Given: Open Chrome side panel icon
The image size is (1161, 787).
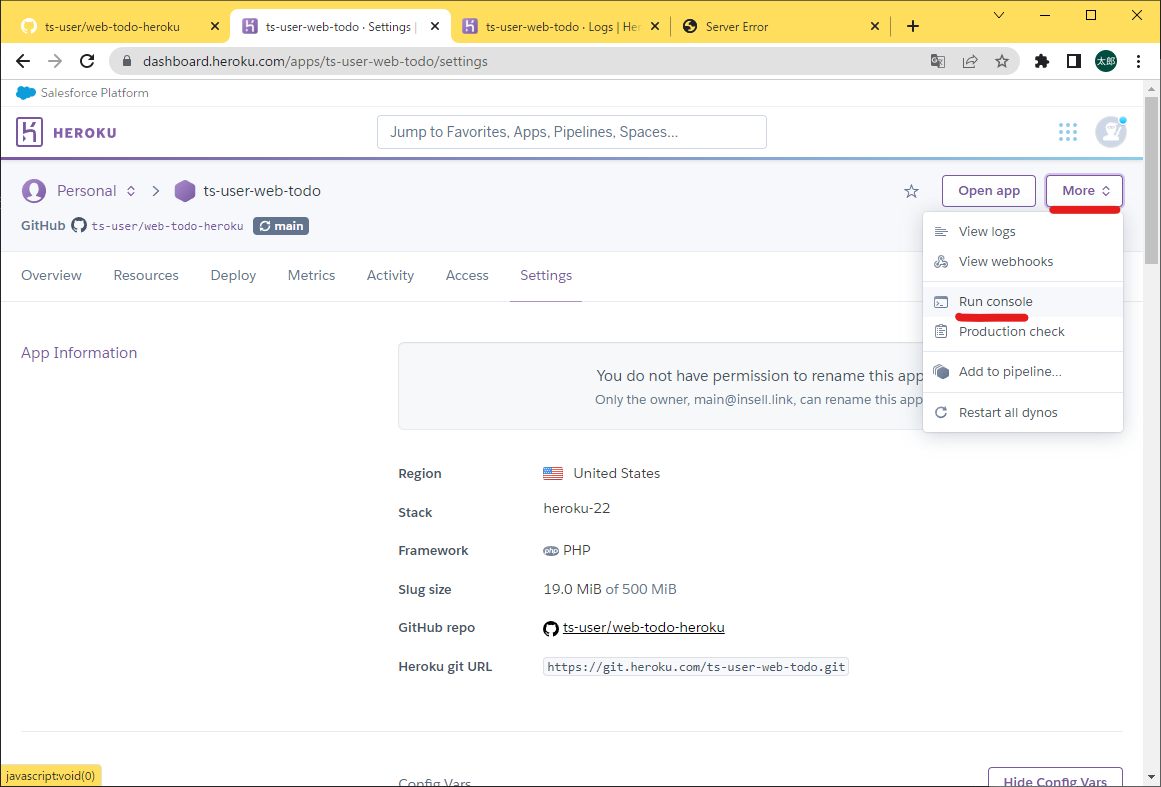Looking at the screenshot, I should pyautogui.click(x=1074, y=61).
